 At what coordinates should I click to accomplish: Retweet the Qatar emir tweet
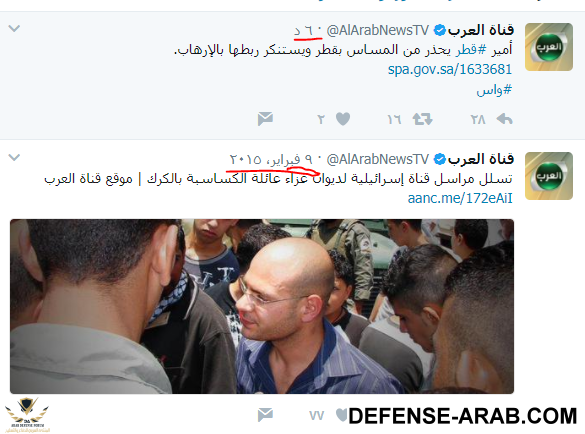(x=422, y=119)
